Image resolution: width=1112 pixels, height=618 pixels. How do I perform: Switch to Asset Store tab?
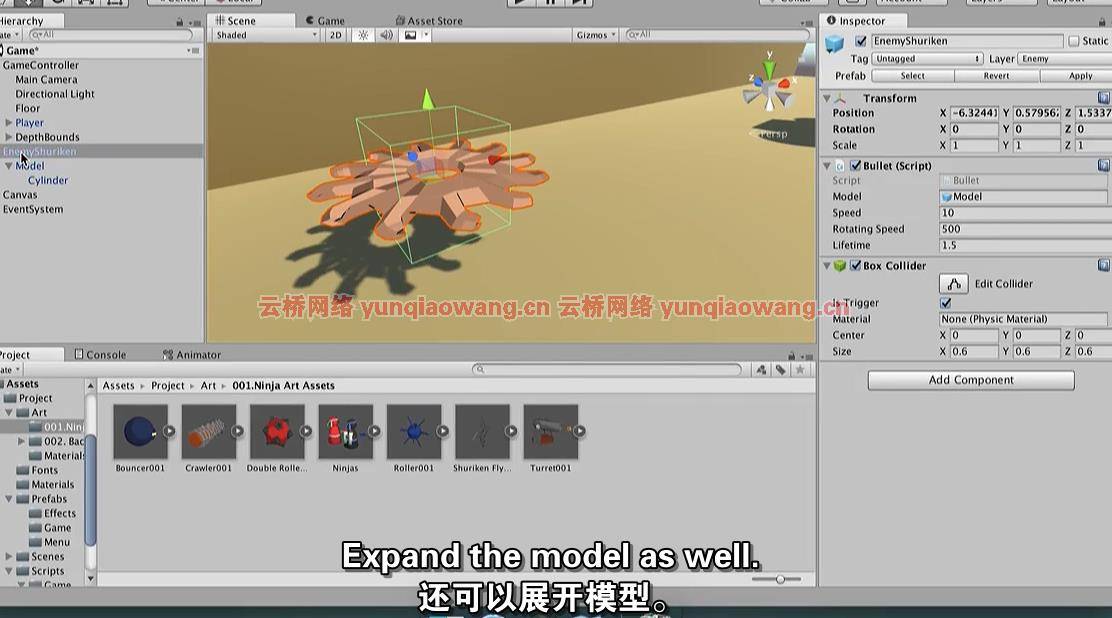(x=429, y=21)
